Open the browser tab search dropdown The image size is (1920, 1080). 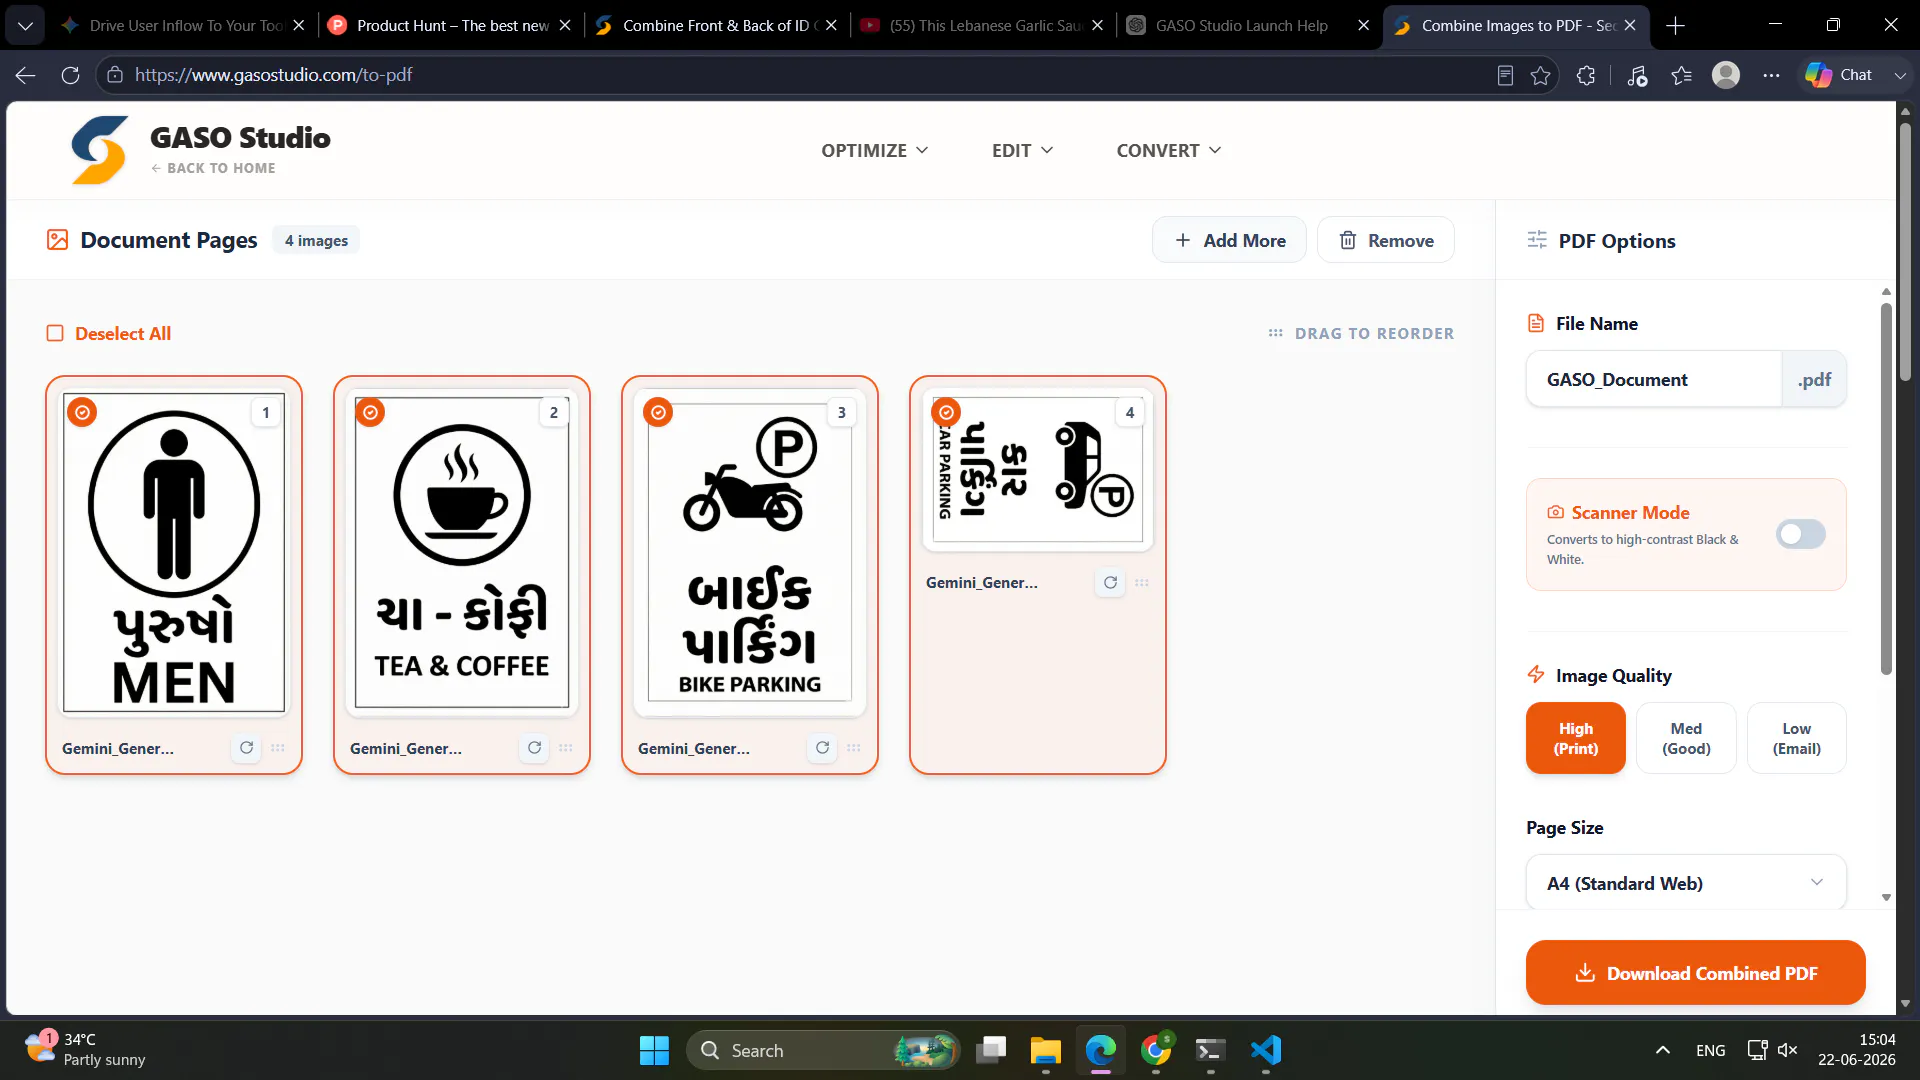(25, 26)
